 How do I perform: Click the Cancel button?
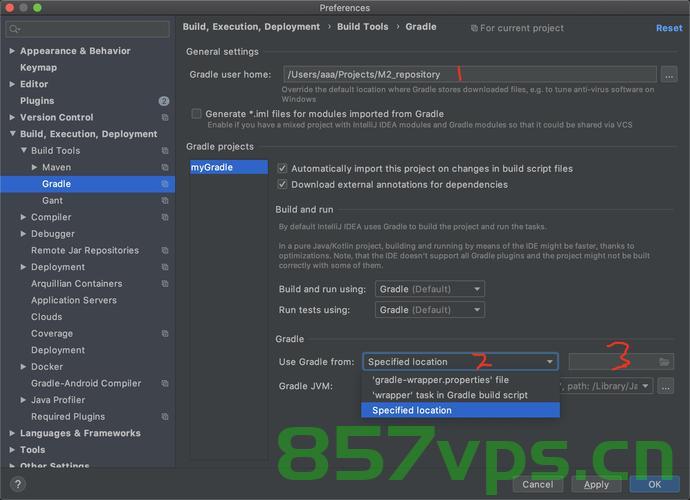point(537,484)
